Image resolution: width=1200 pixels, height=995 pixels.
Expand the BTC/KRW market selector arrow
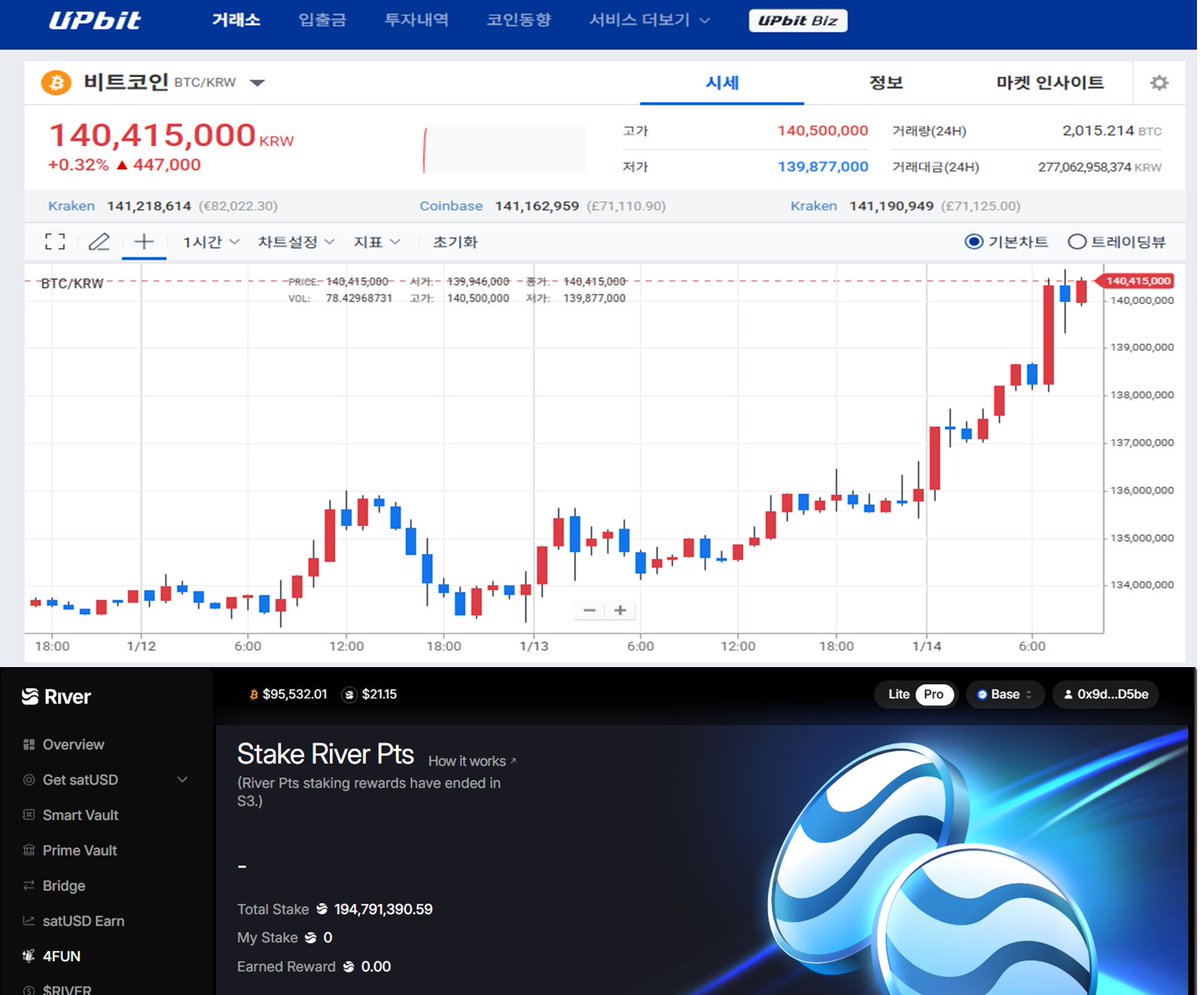[257, 83]
